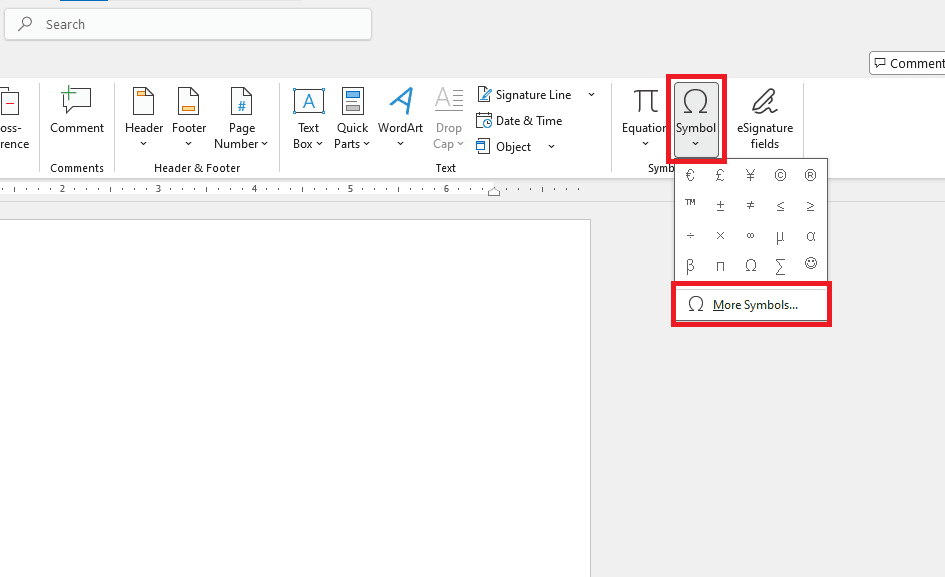Add eSignature fields
The image size is (945, 577).
(x=765, y=118)
